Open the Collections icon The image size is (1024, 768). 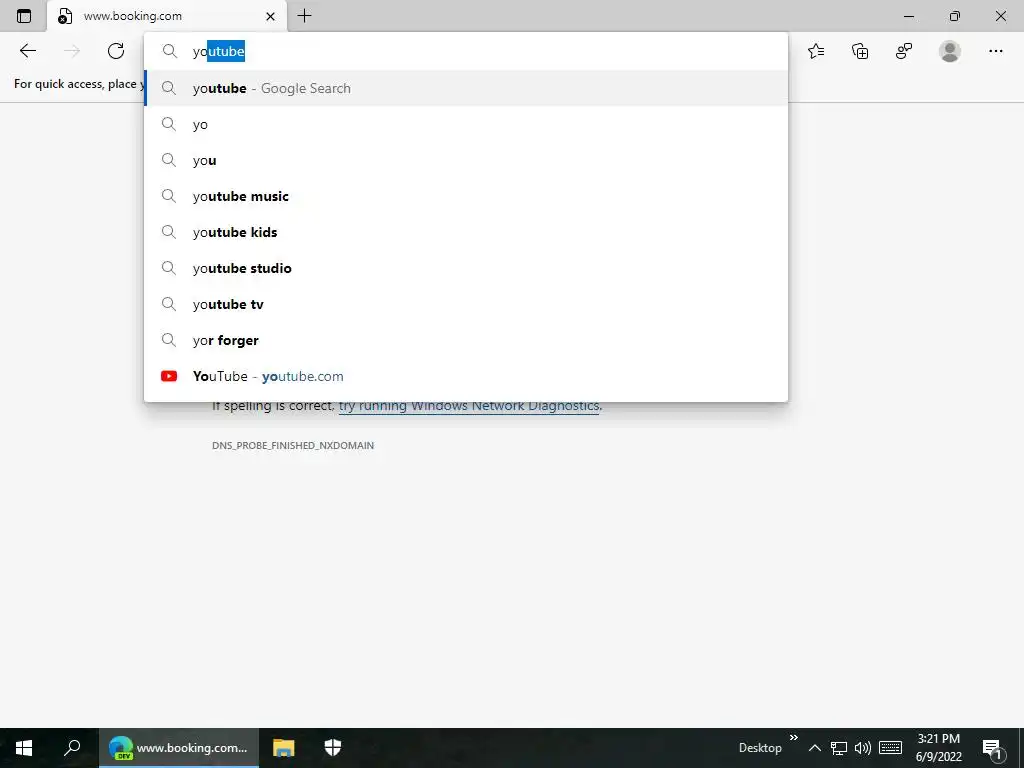(x=860, y=51)
